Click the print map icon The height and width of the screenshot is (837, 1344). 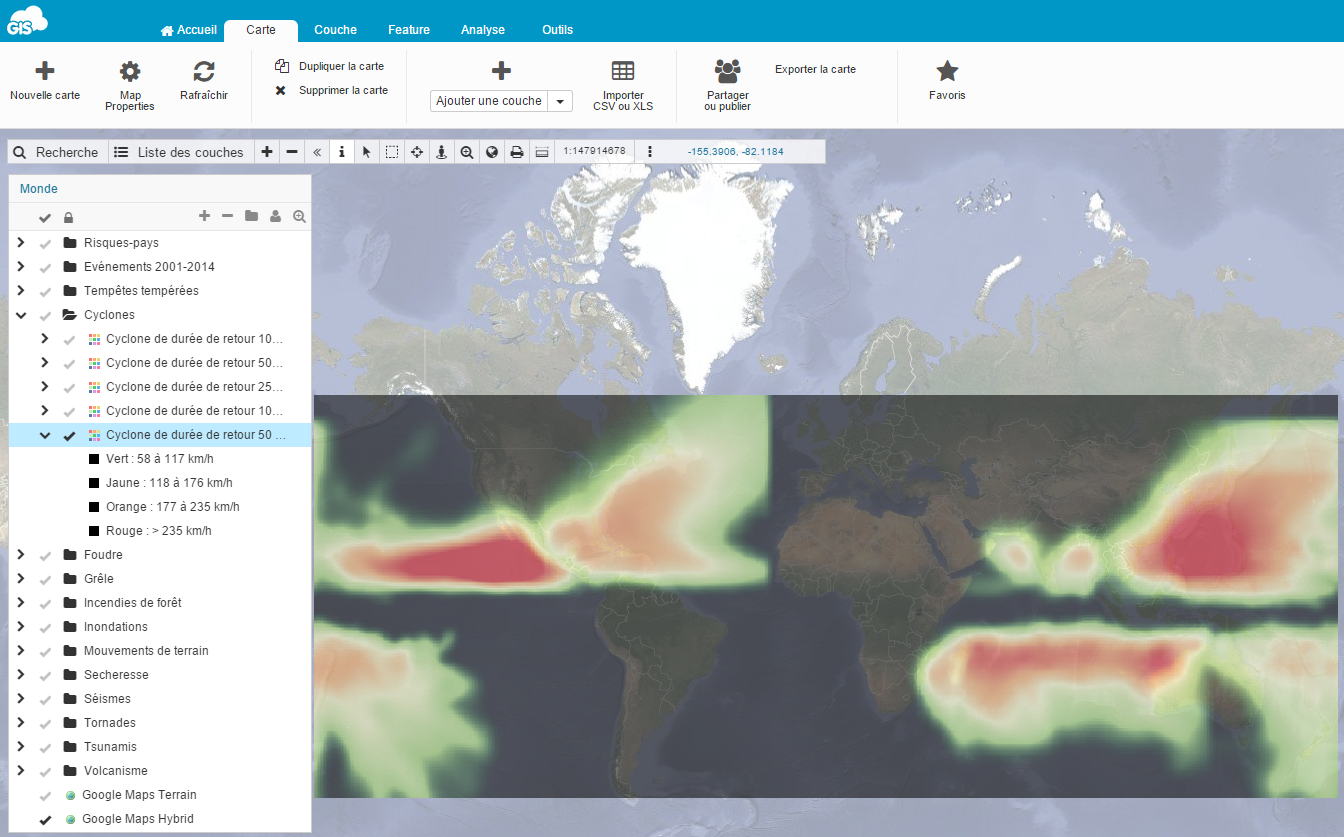[x=516, y=152]
